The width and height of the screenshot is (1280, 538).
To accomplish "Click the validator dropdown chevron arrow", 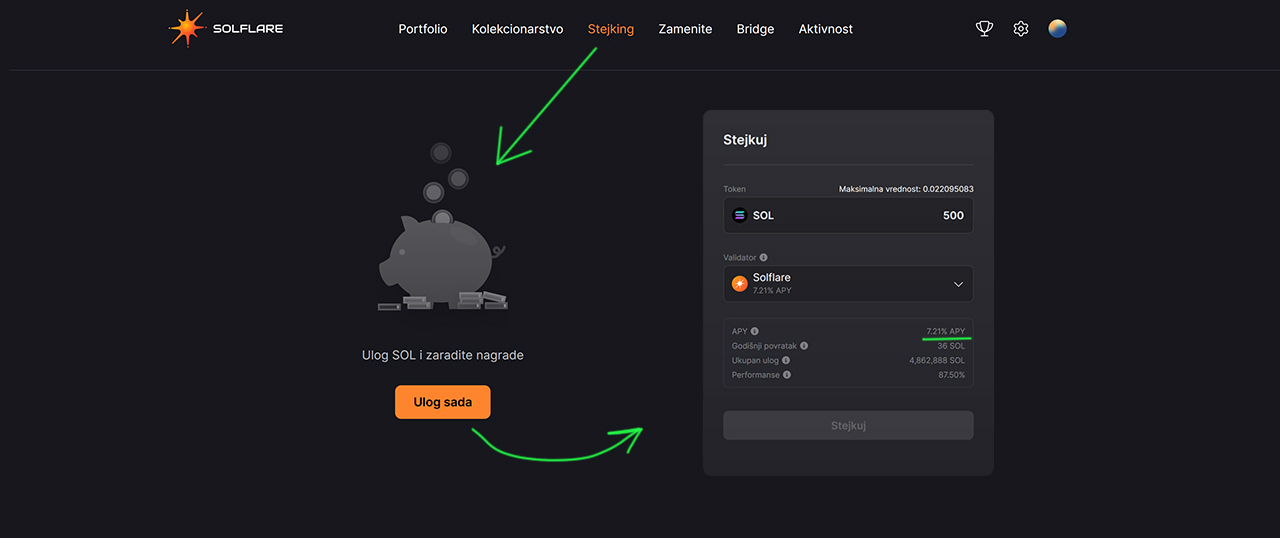I will point(958,284).
